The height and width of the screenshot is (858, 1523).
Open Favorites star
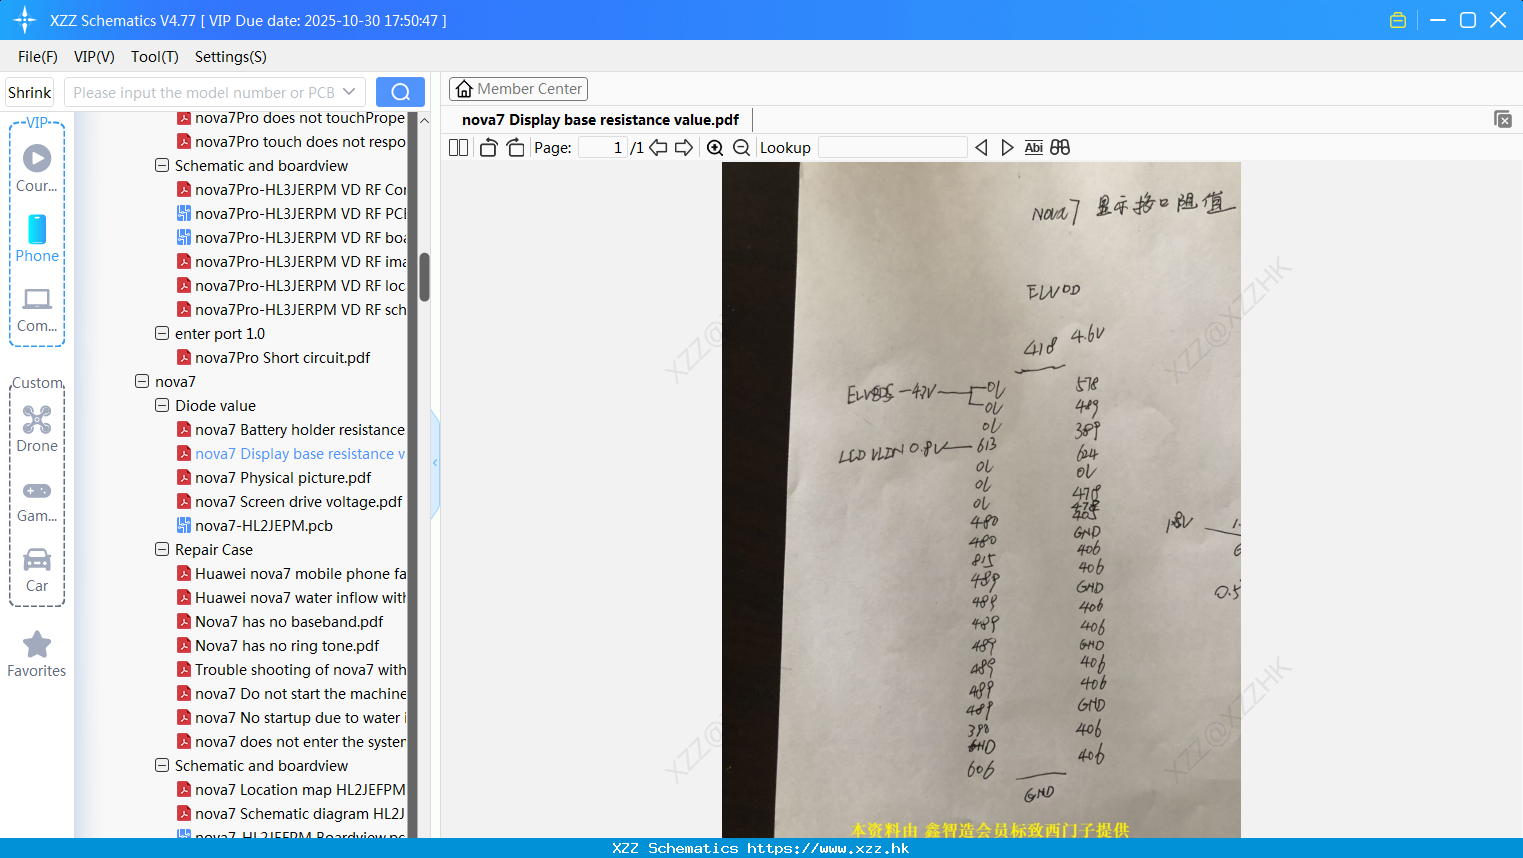point(37,654)
